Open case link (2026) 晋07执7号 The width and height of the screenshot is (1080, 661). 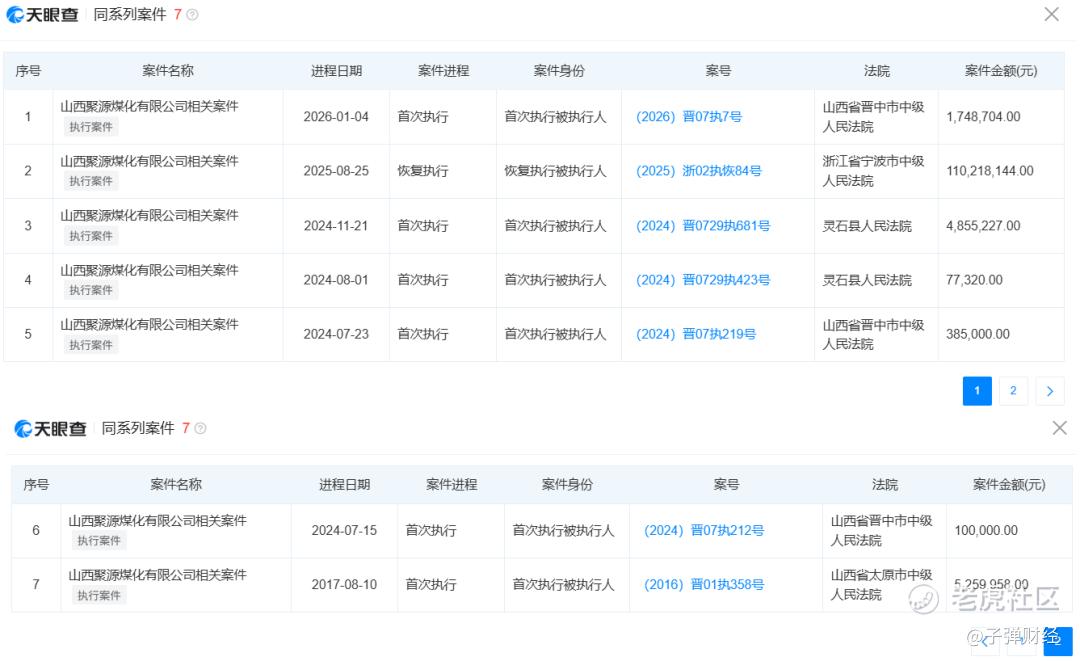[689, 116]
